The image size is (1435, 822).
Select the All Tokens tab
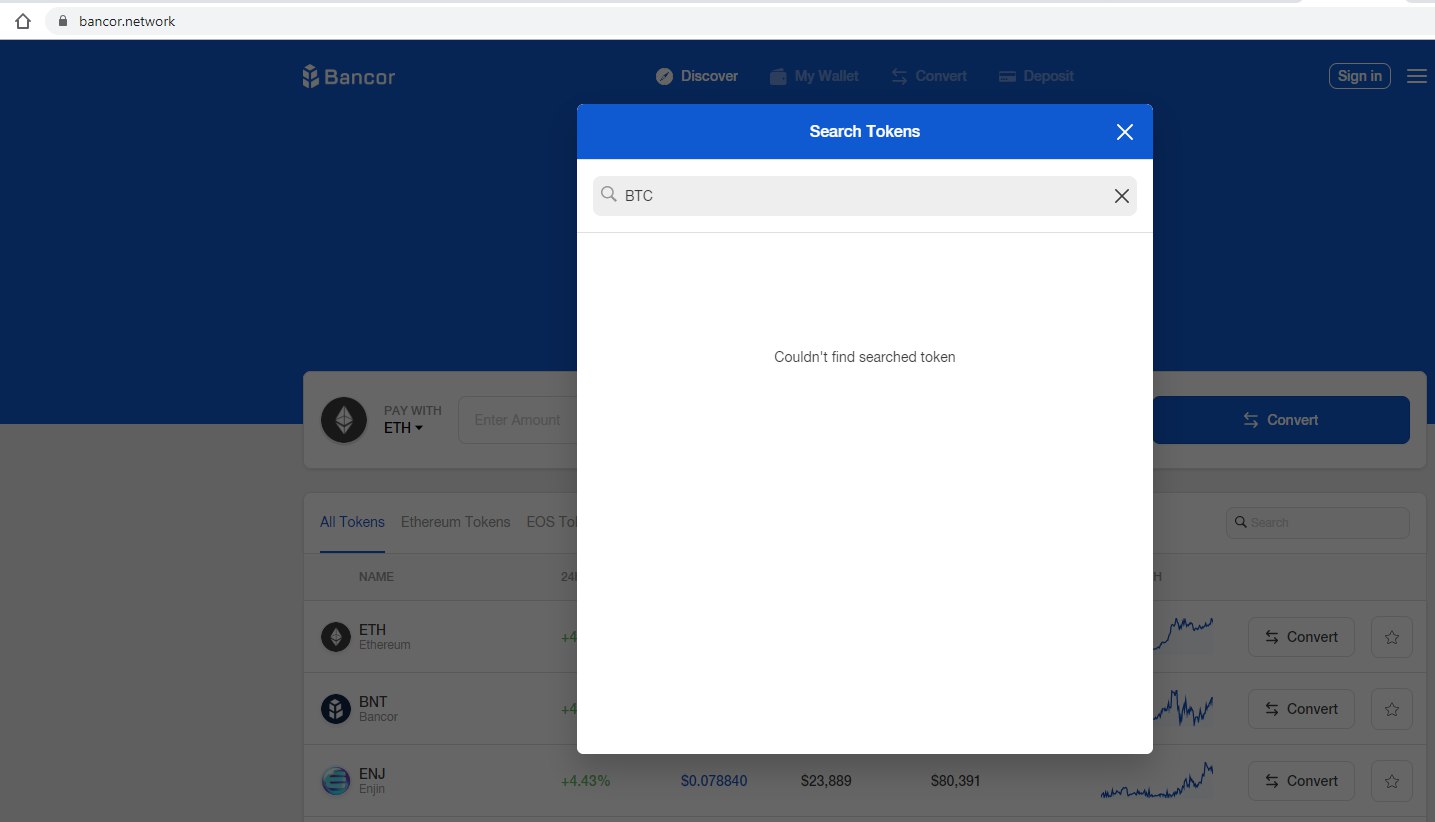[352, 522]
